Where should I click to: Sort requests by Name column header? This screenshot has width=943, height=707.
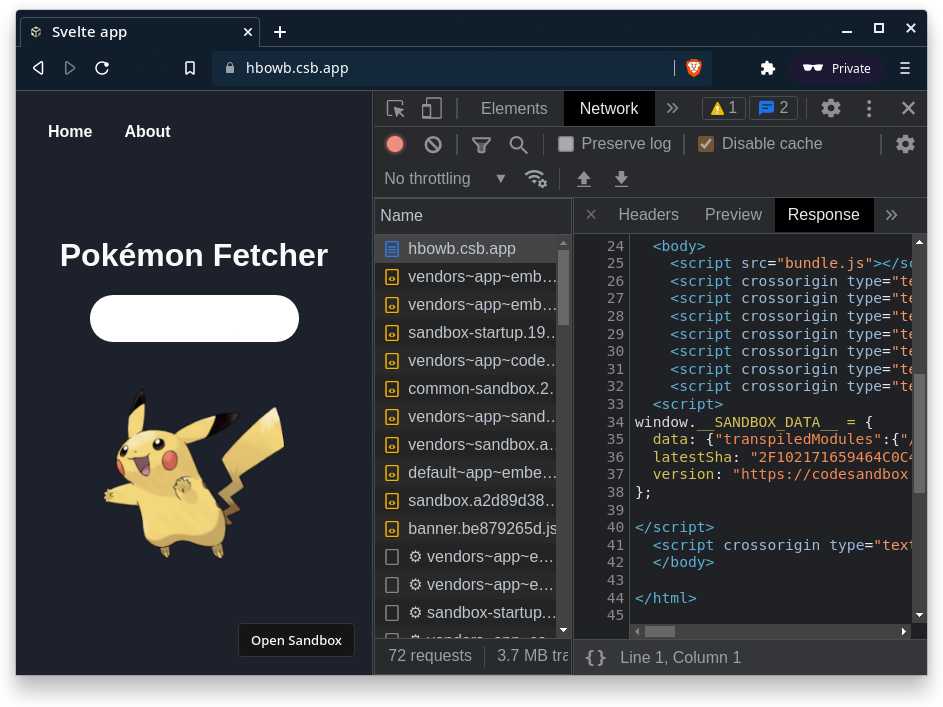point(472,215)
